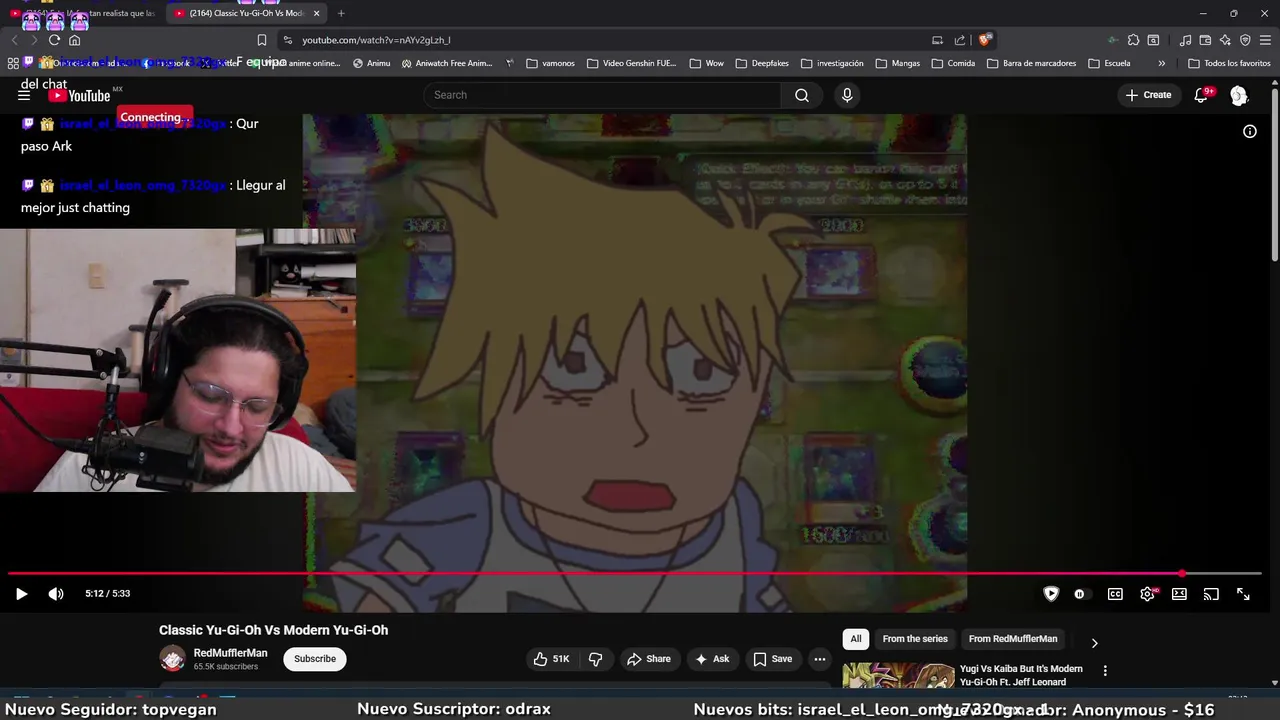Screen dimensions: 1280x720
Task: Subscribe to RedMufflerMan
Action: [315, 659]
